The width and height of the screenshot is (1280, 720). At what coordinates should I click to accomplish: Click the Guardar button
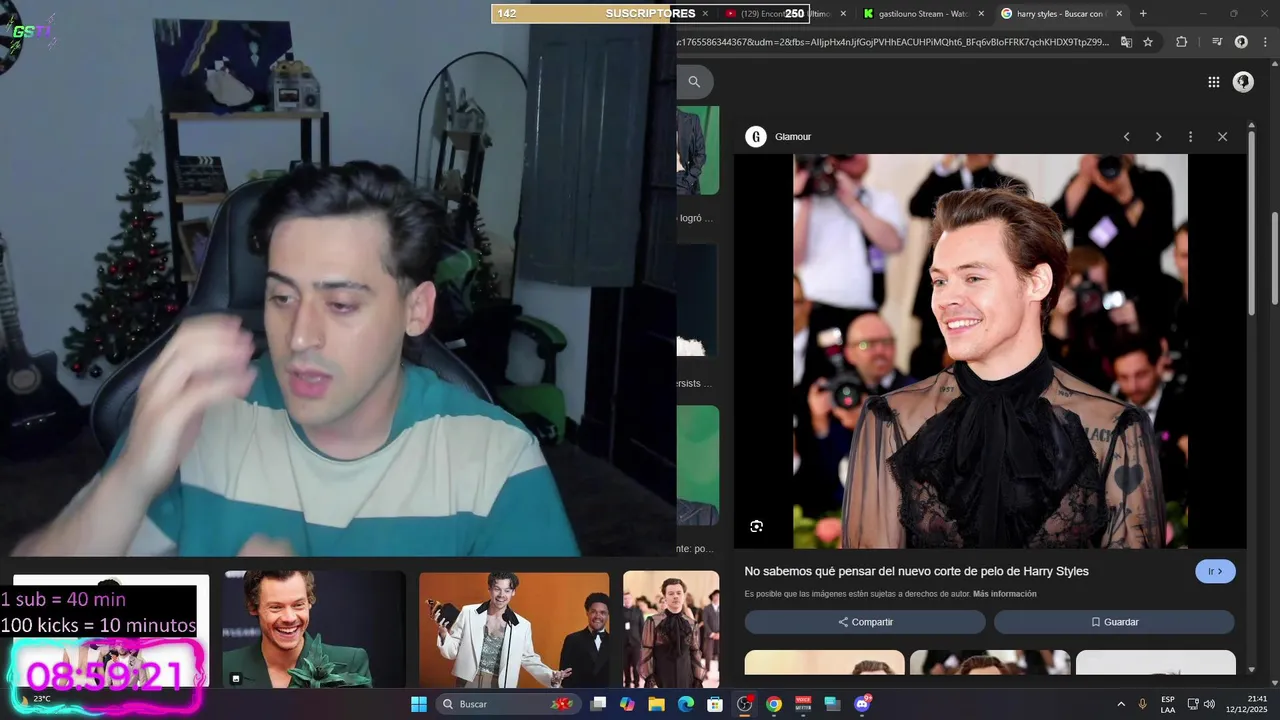click(1114, 622)
